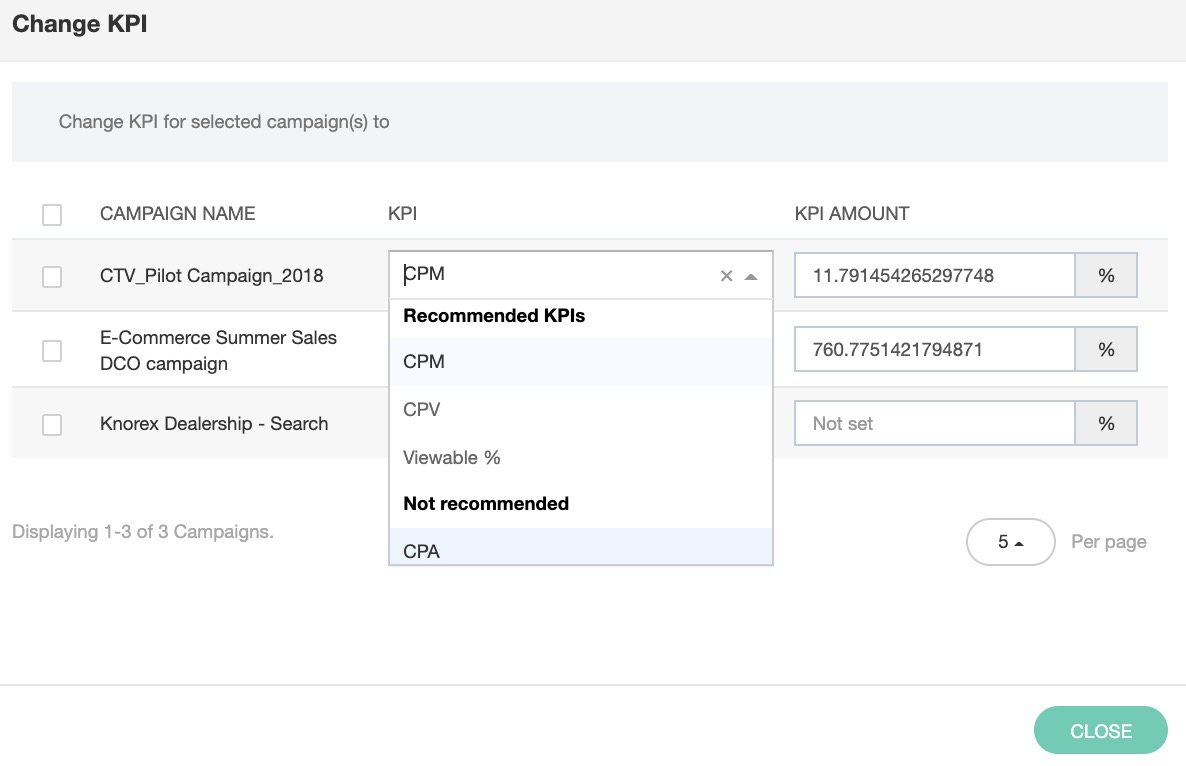Check the CTV_Pilot Campaign_2018 checkbox
The width and height of the screenshot is (1186, 766).
coord(52,277)
